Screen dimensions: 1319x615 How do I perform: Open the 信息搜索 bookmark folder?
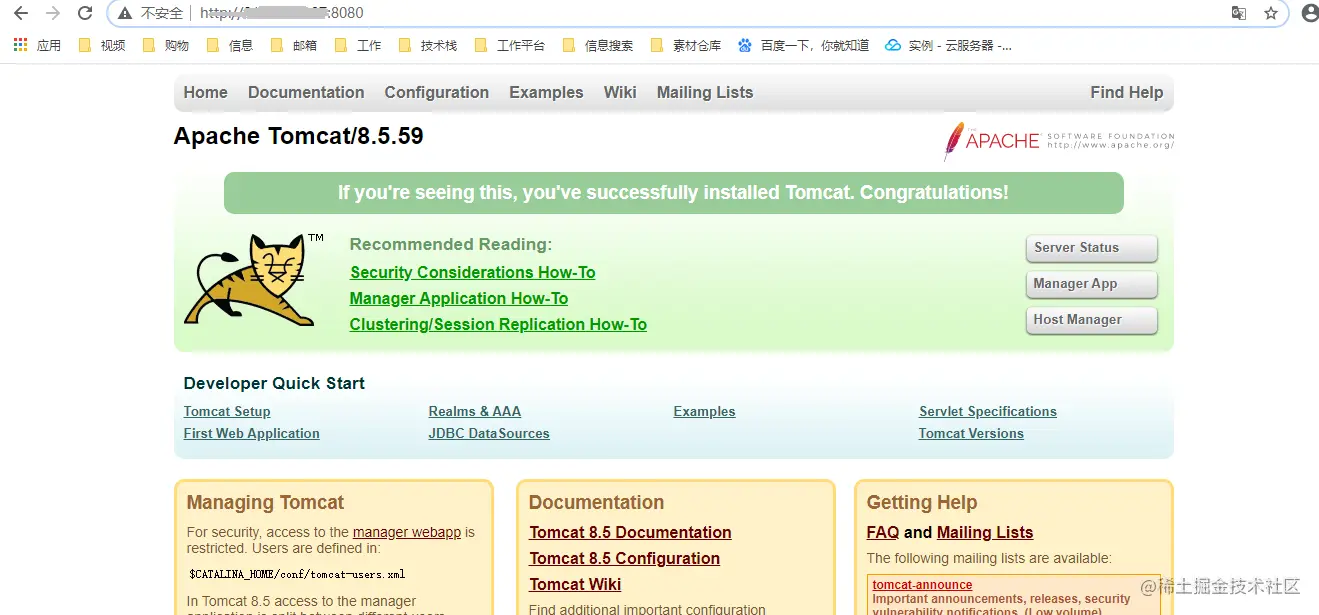pyautogui.click(x=598, y=45)
